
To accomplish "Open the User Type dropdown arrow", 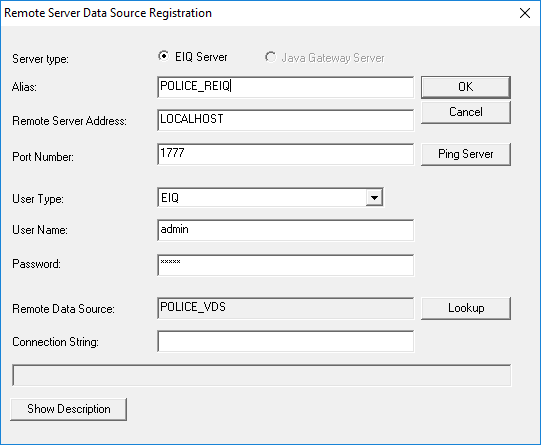I will (x=374, y=198).
